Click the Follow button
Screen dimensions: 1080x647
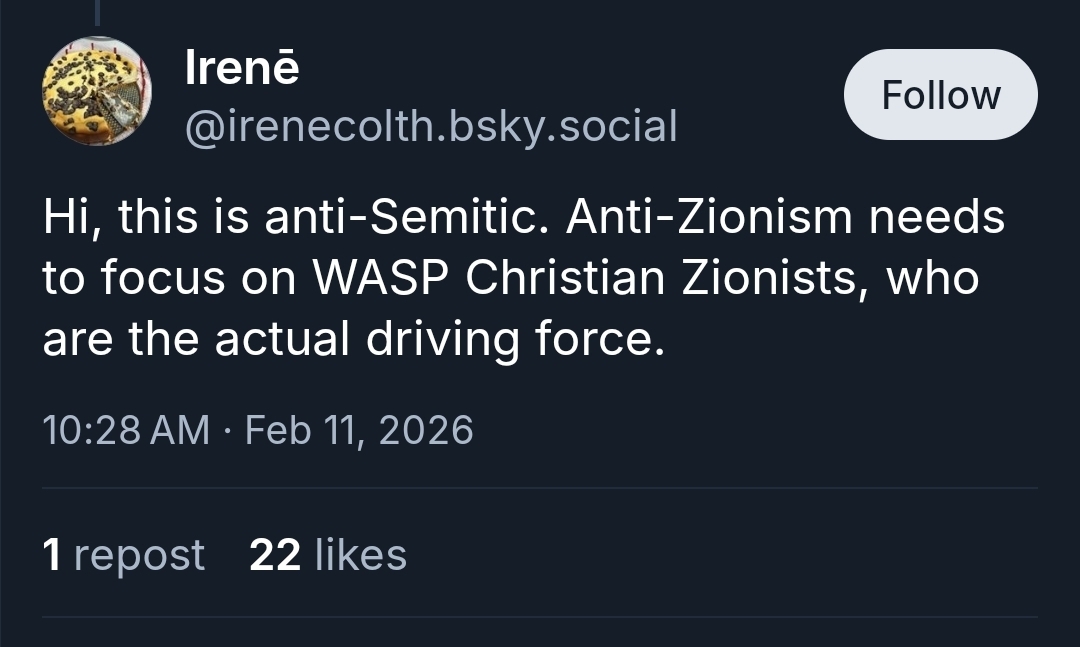point(940,95)
